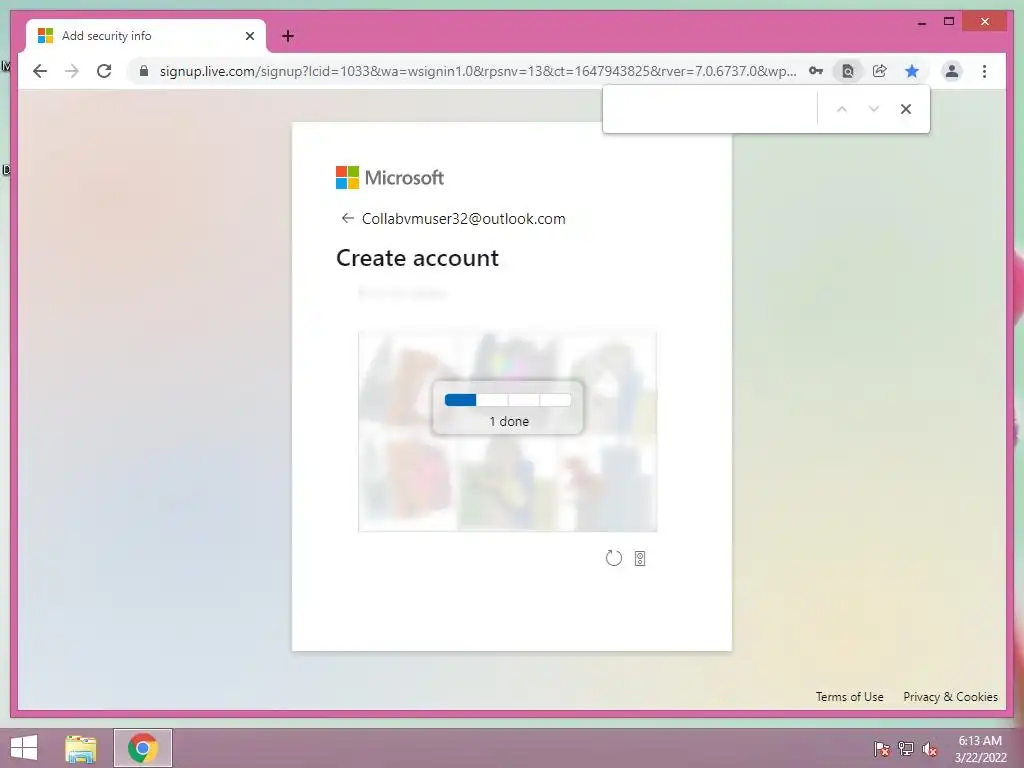Open the Windows Start menu
Screen dimensions: 1024x768
(x=24, y=748)
